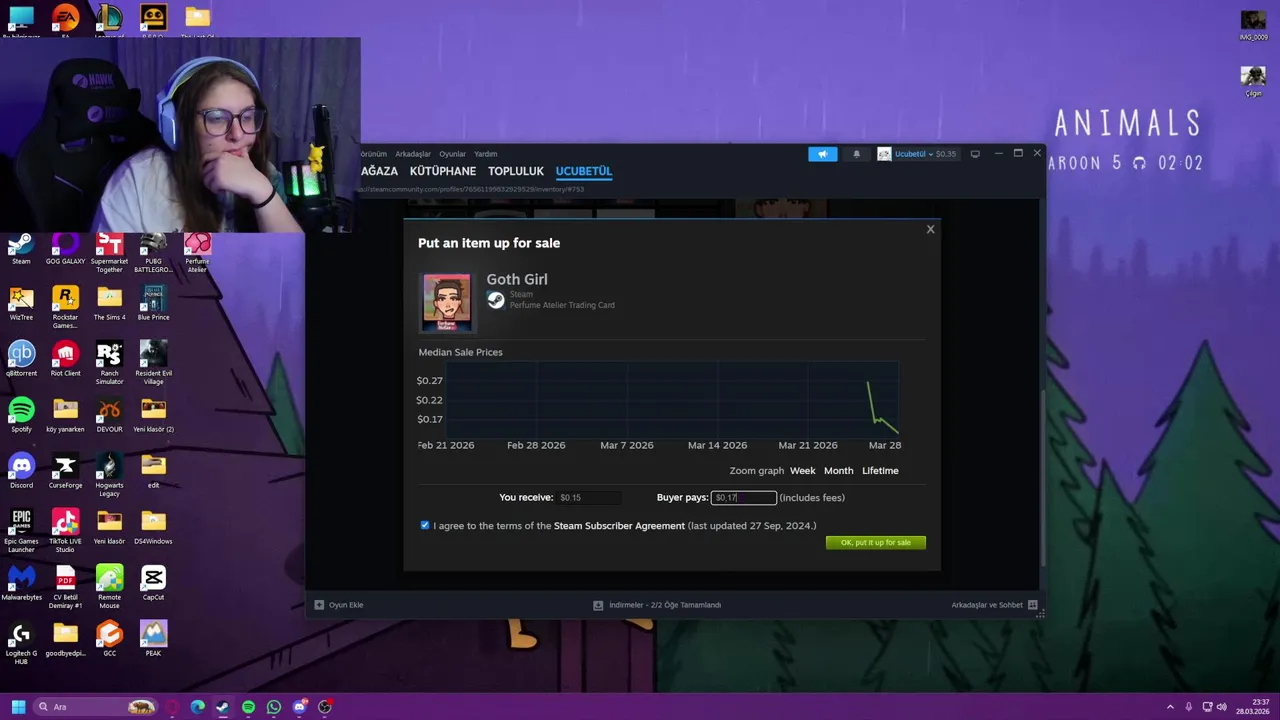Expand the Ucubetül account dropdown

coord(917,154)
